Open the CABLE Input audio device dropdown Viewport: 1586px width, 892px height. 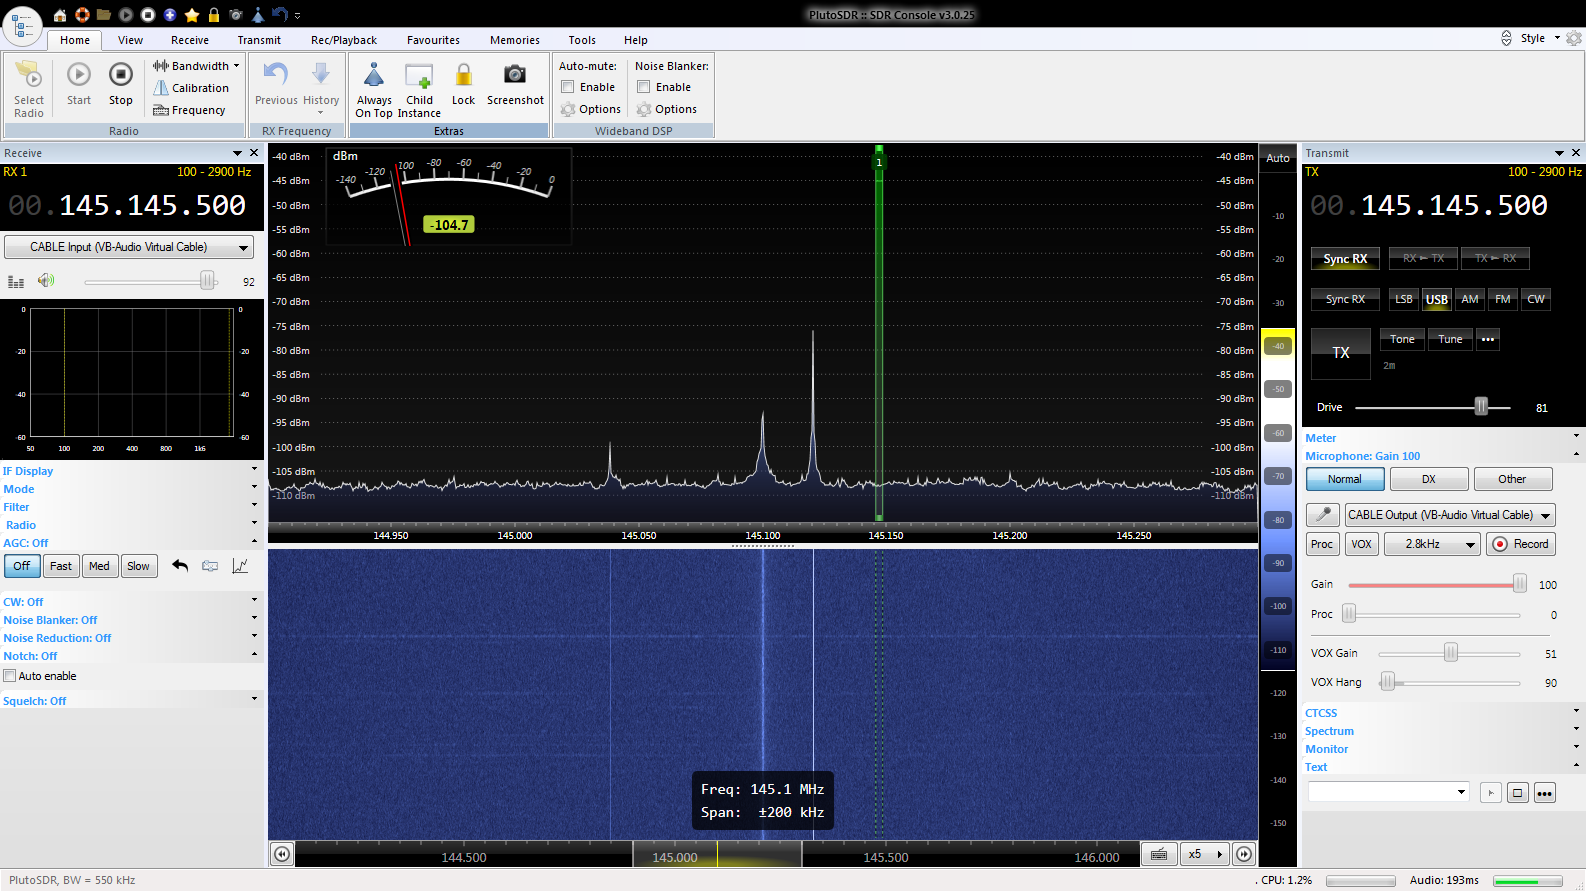pos(129,247)
